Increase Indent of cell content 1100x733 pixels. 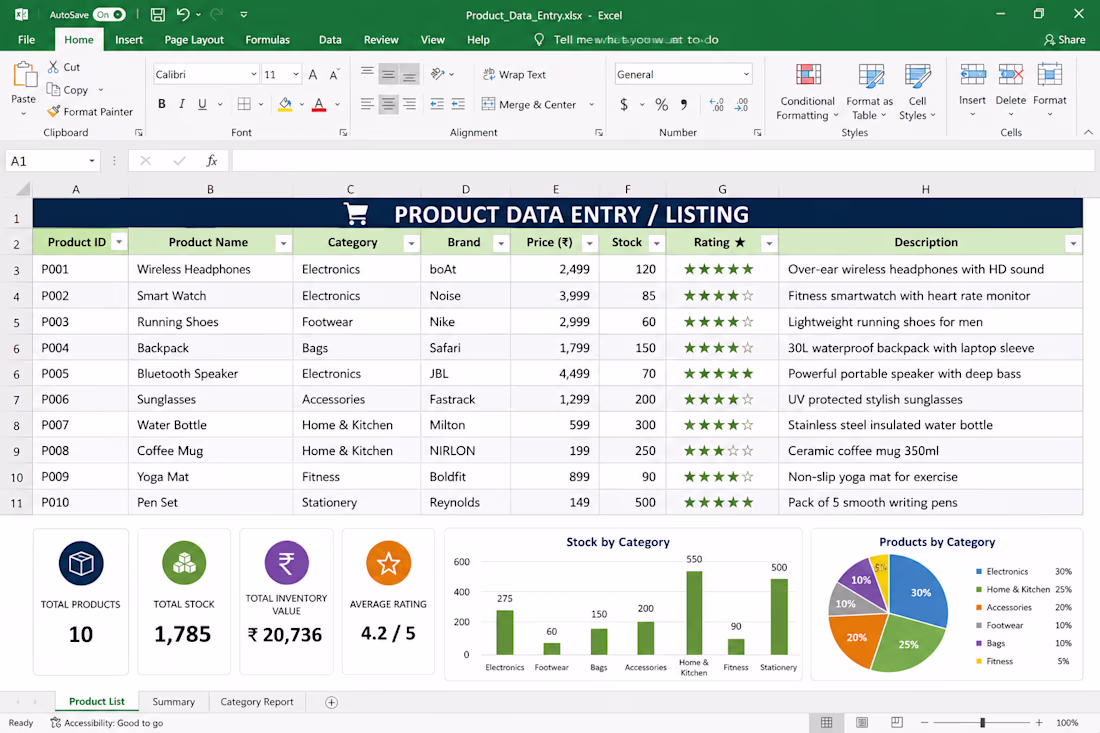pyautogui.click(x=458, y=104)
